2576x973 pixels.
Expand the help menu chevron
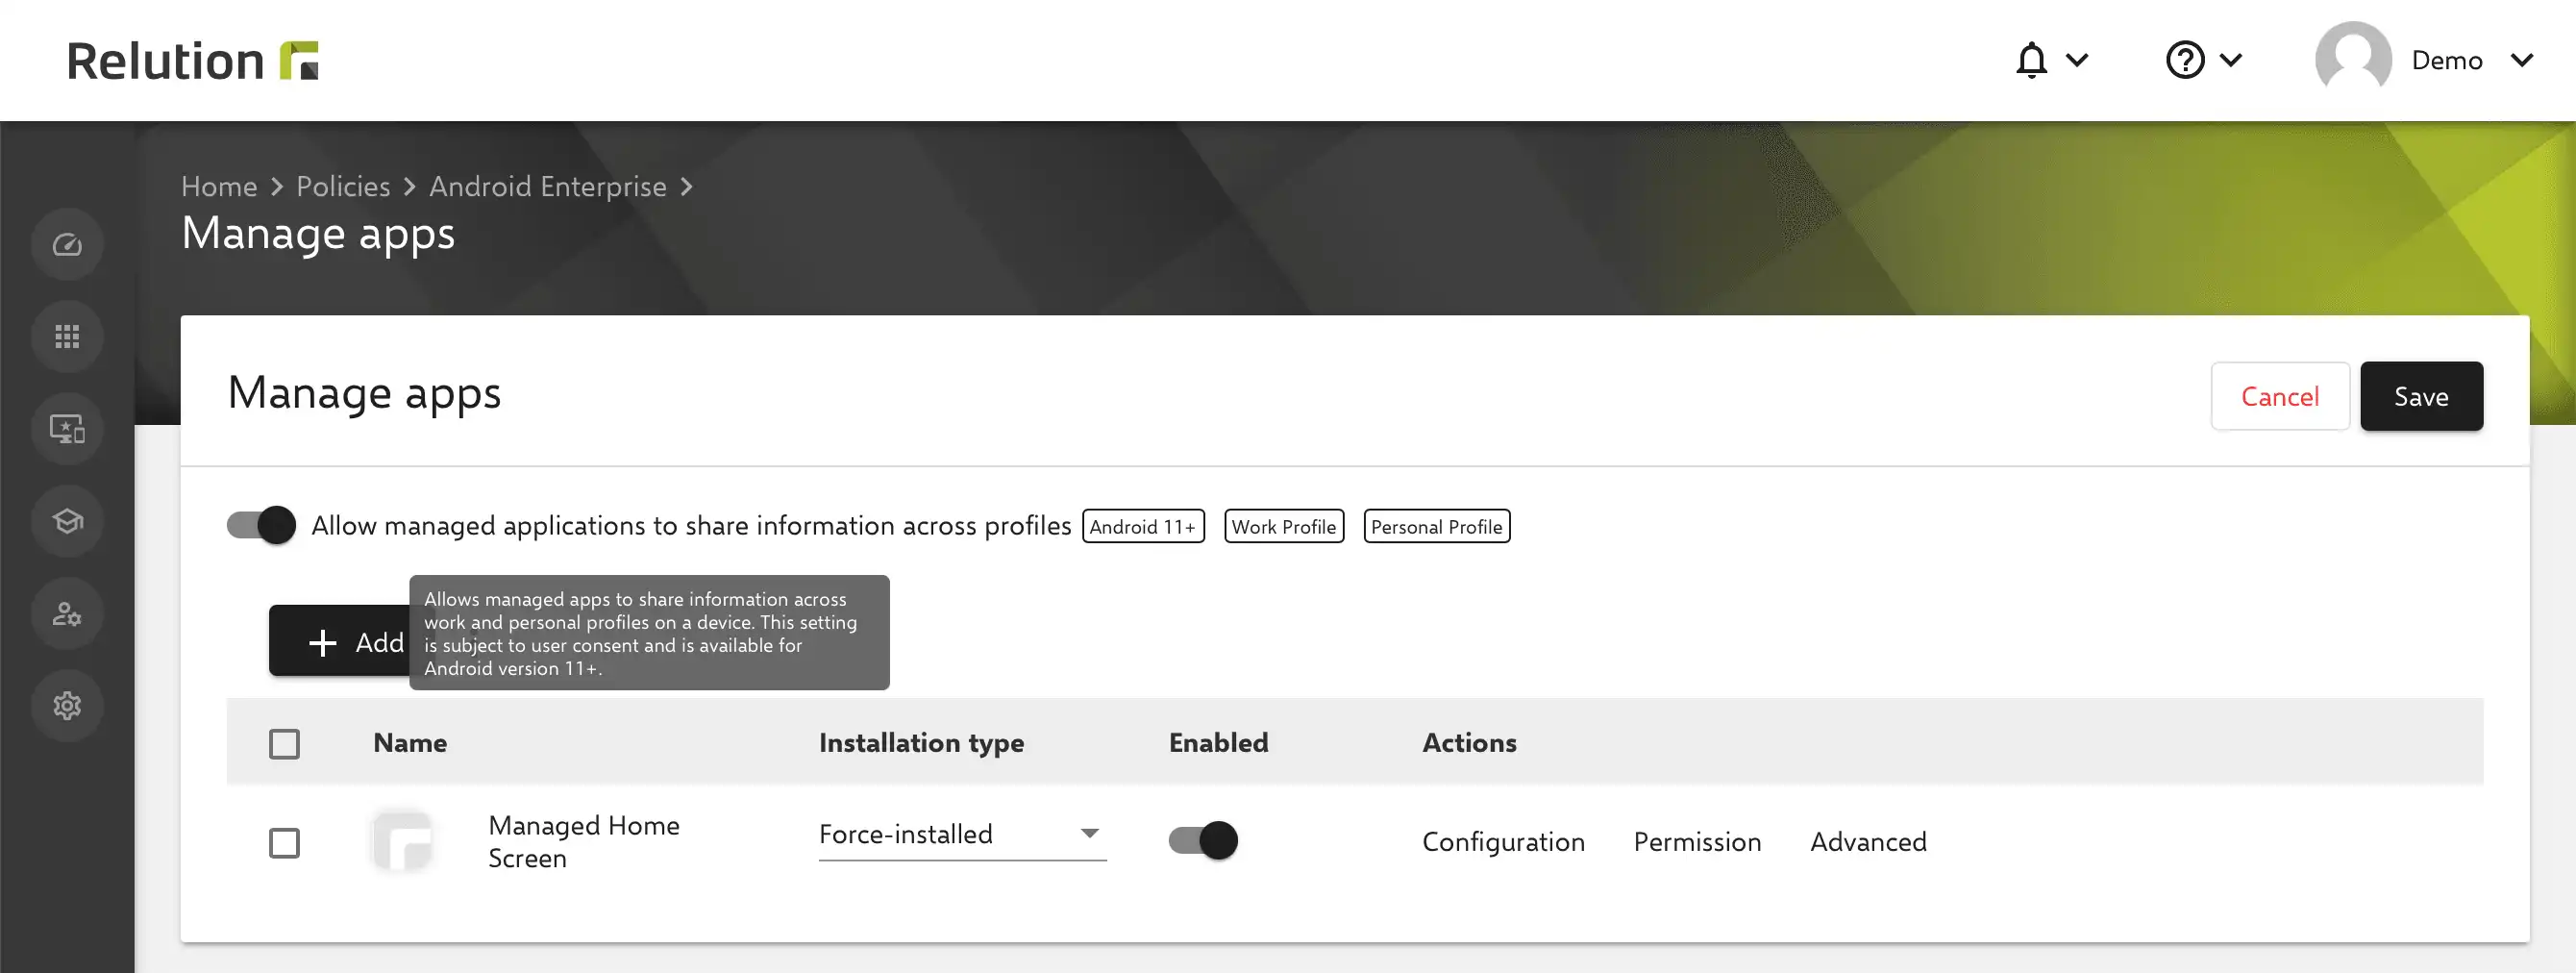(2230, 60)
